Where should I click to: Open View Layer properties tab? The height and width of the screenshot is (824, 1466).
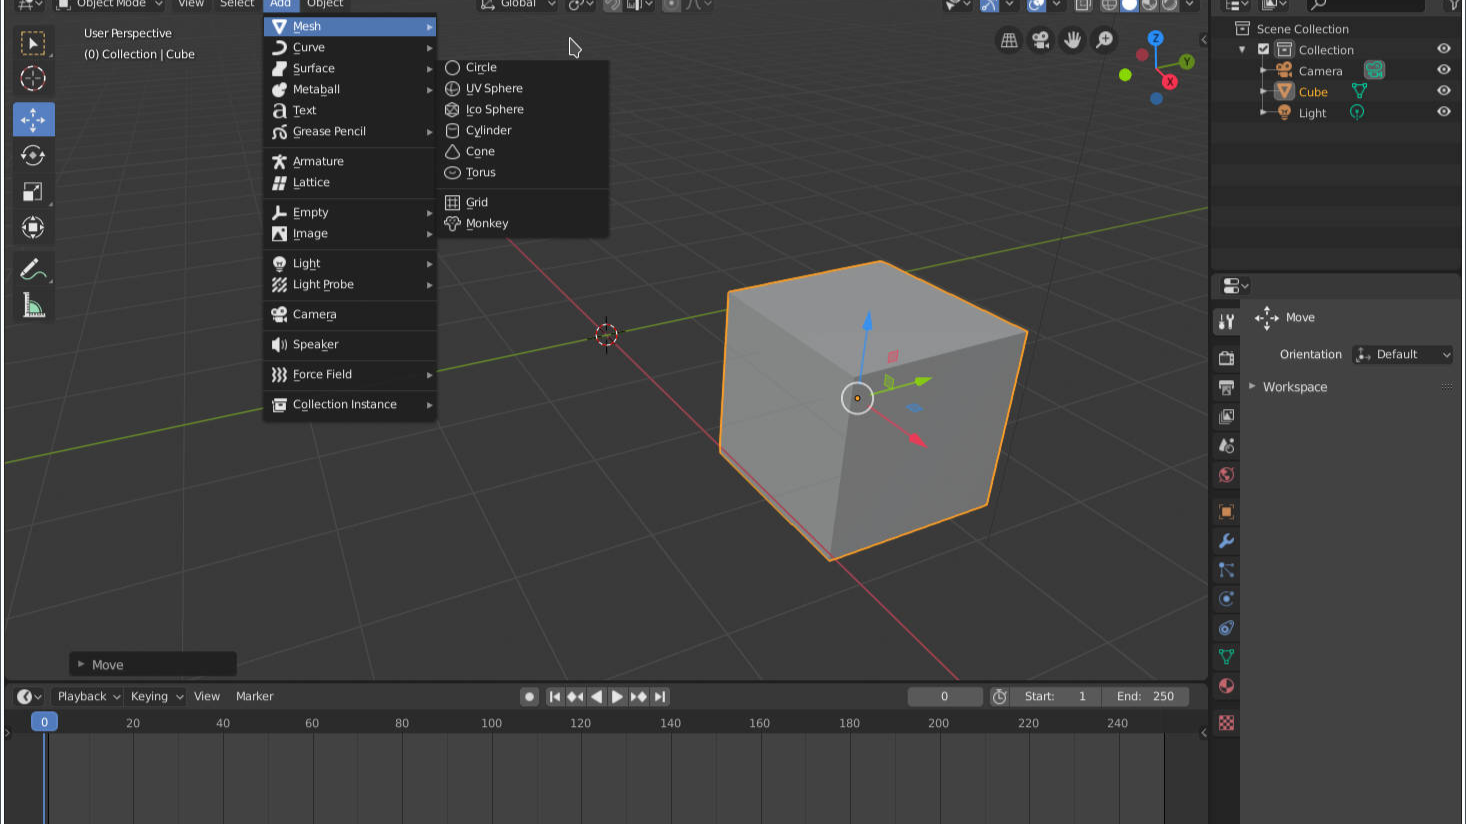pyautogui.click(x=1226, y=416)
